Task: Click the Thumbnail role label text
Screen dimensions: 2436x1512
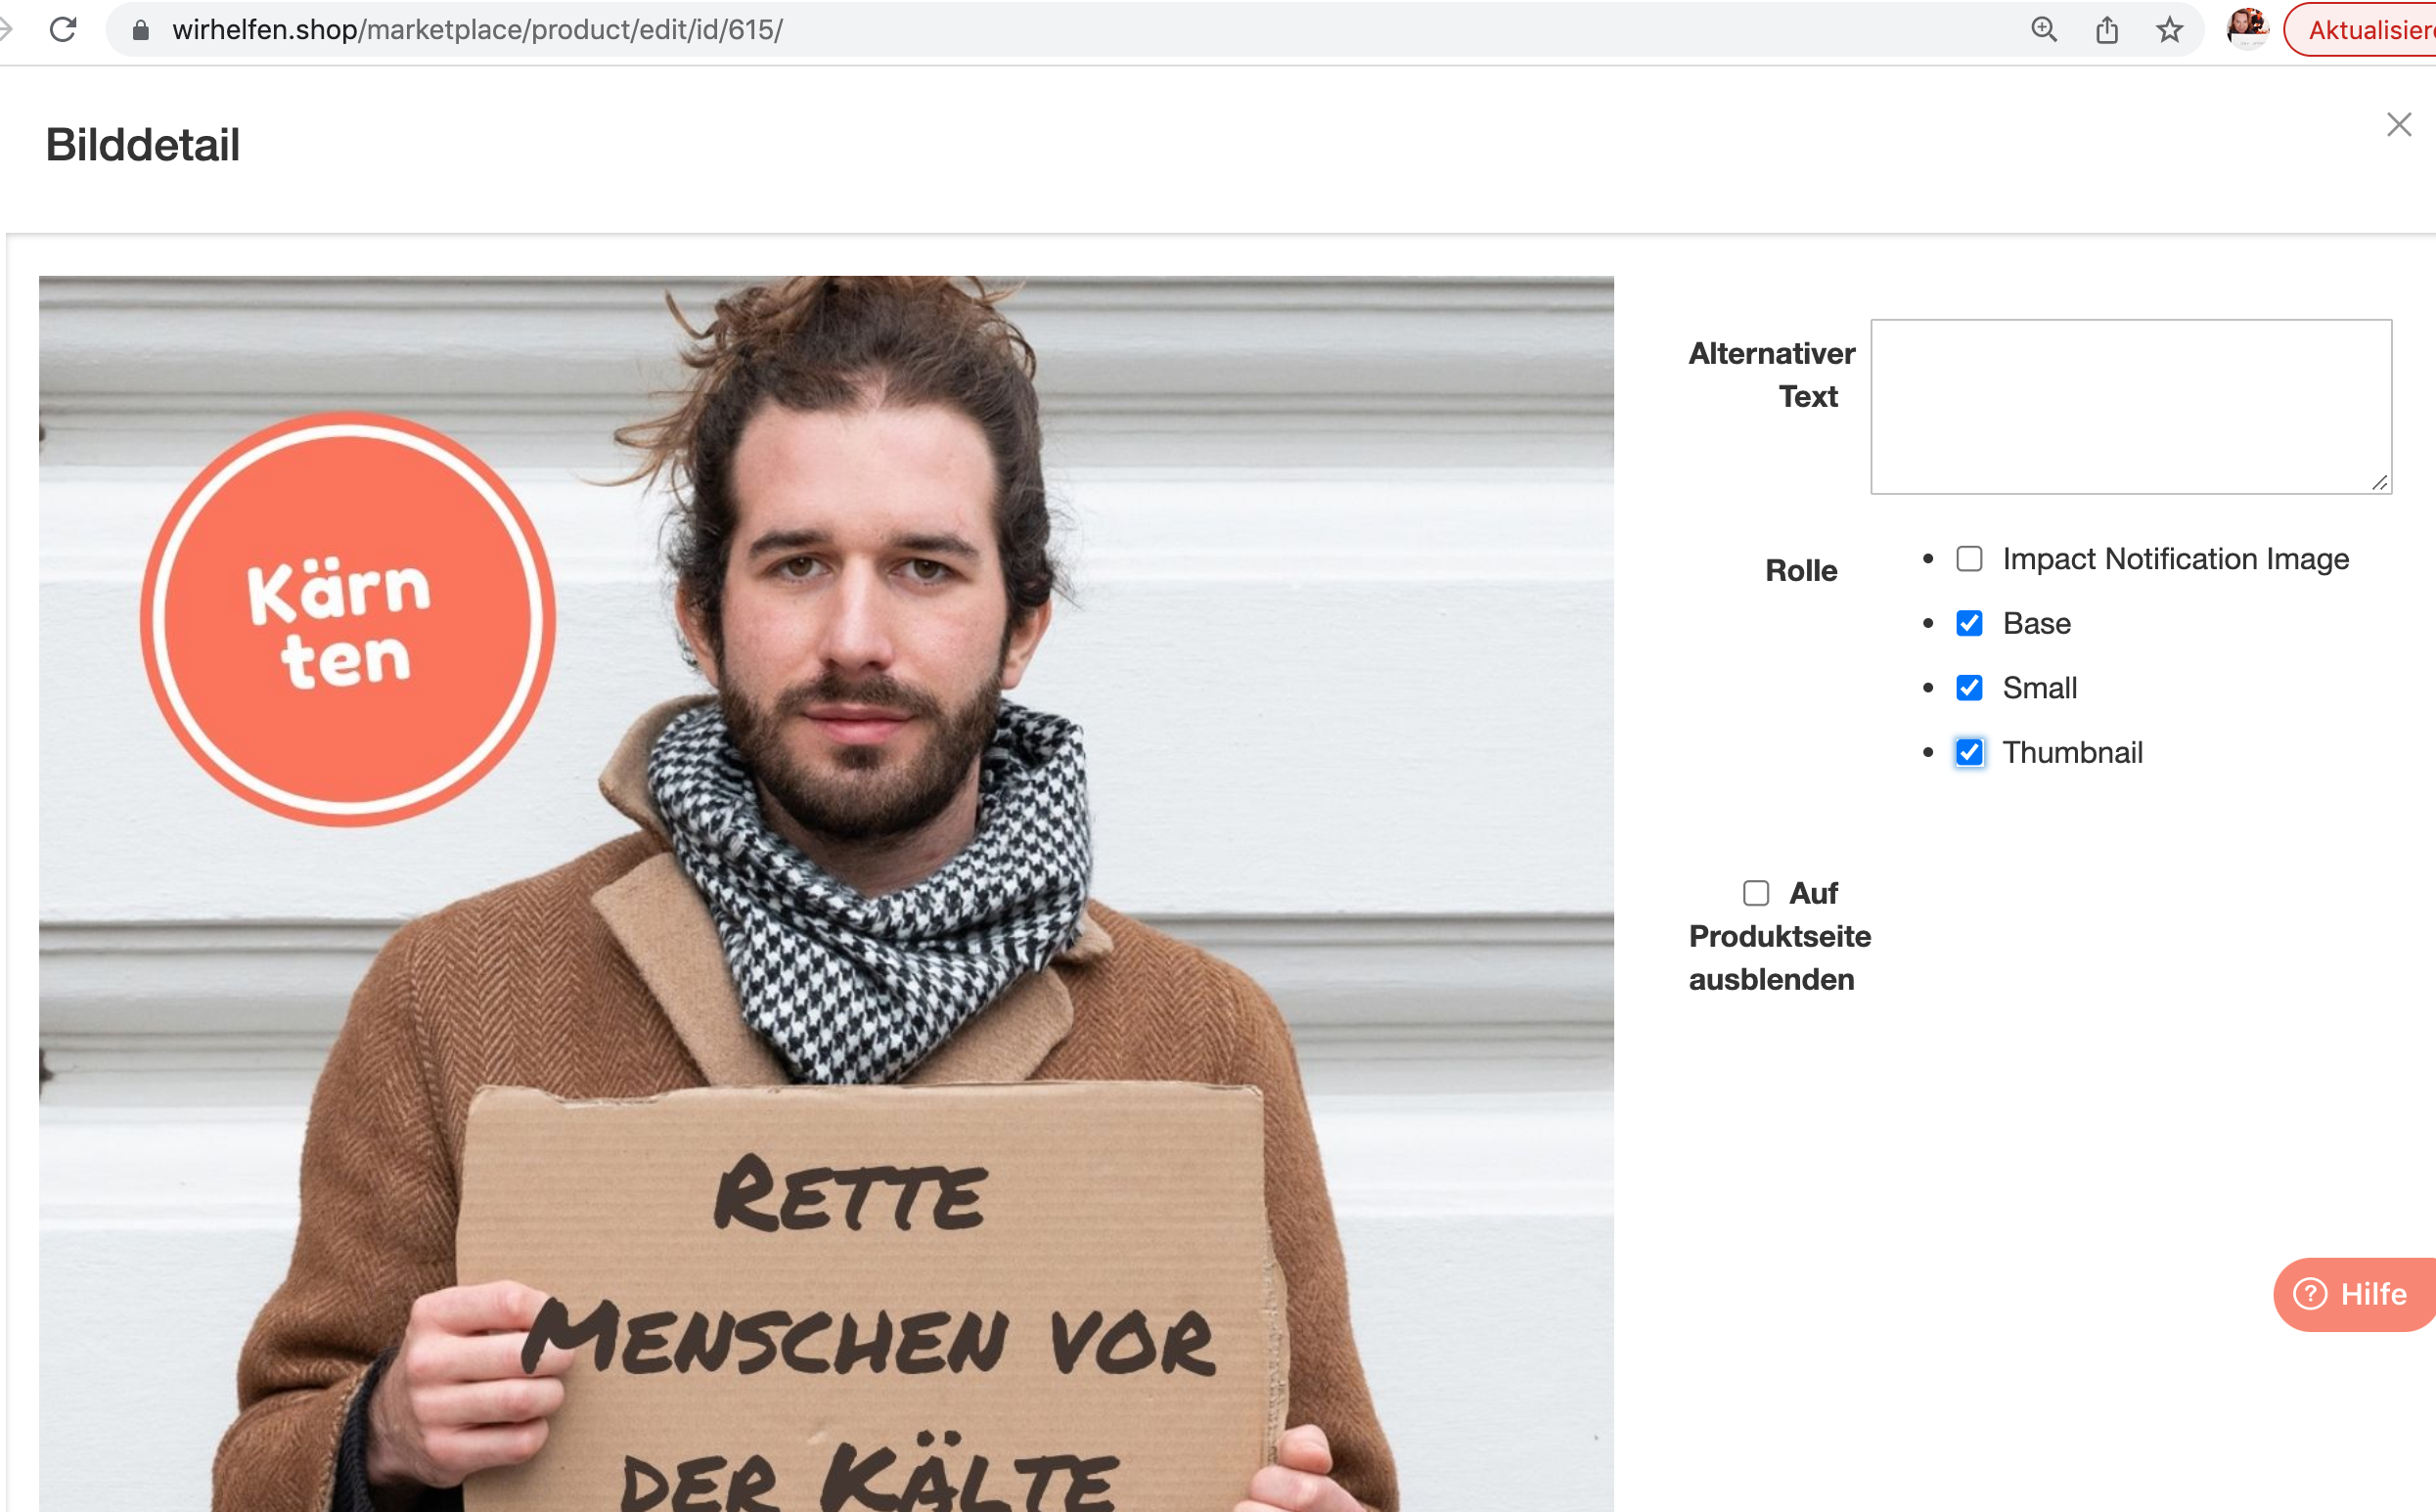Action: click(x=2072, y=752)
